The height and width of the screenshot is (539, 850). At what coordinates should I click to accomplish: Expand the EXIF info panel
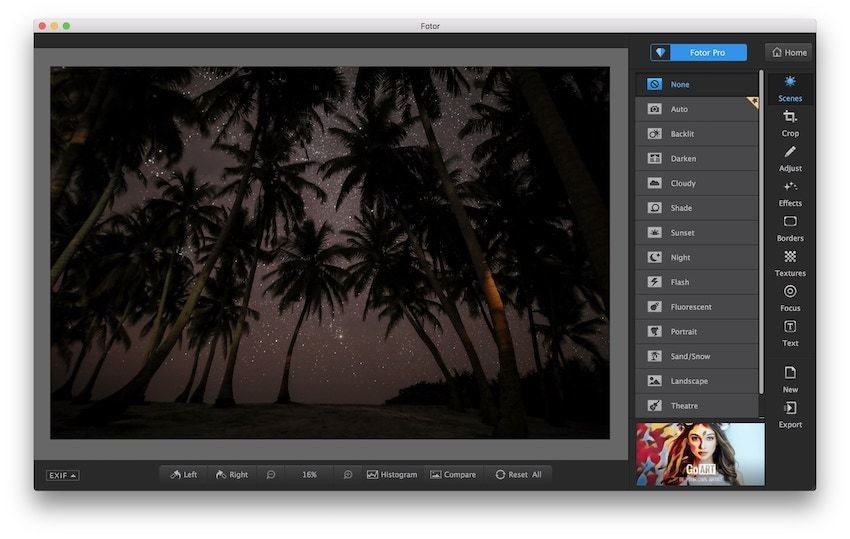pos(62,475)
